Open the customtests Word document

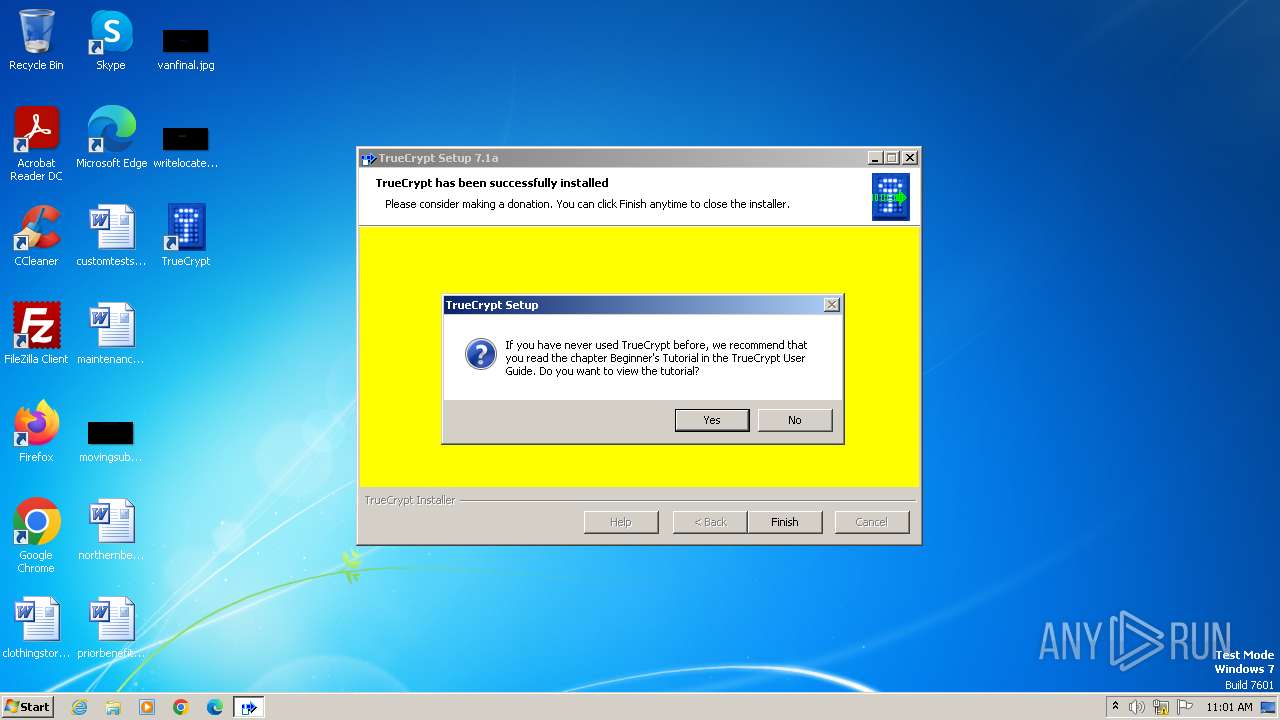pyautogui.click(x=111, y=235)
